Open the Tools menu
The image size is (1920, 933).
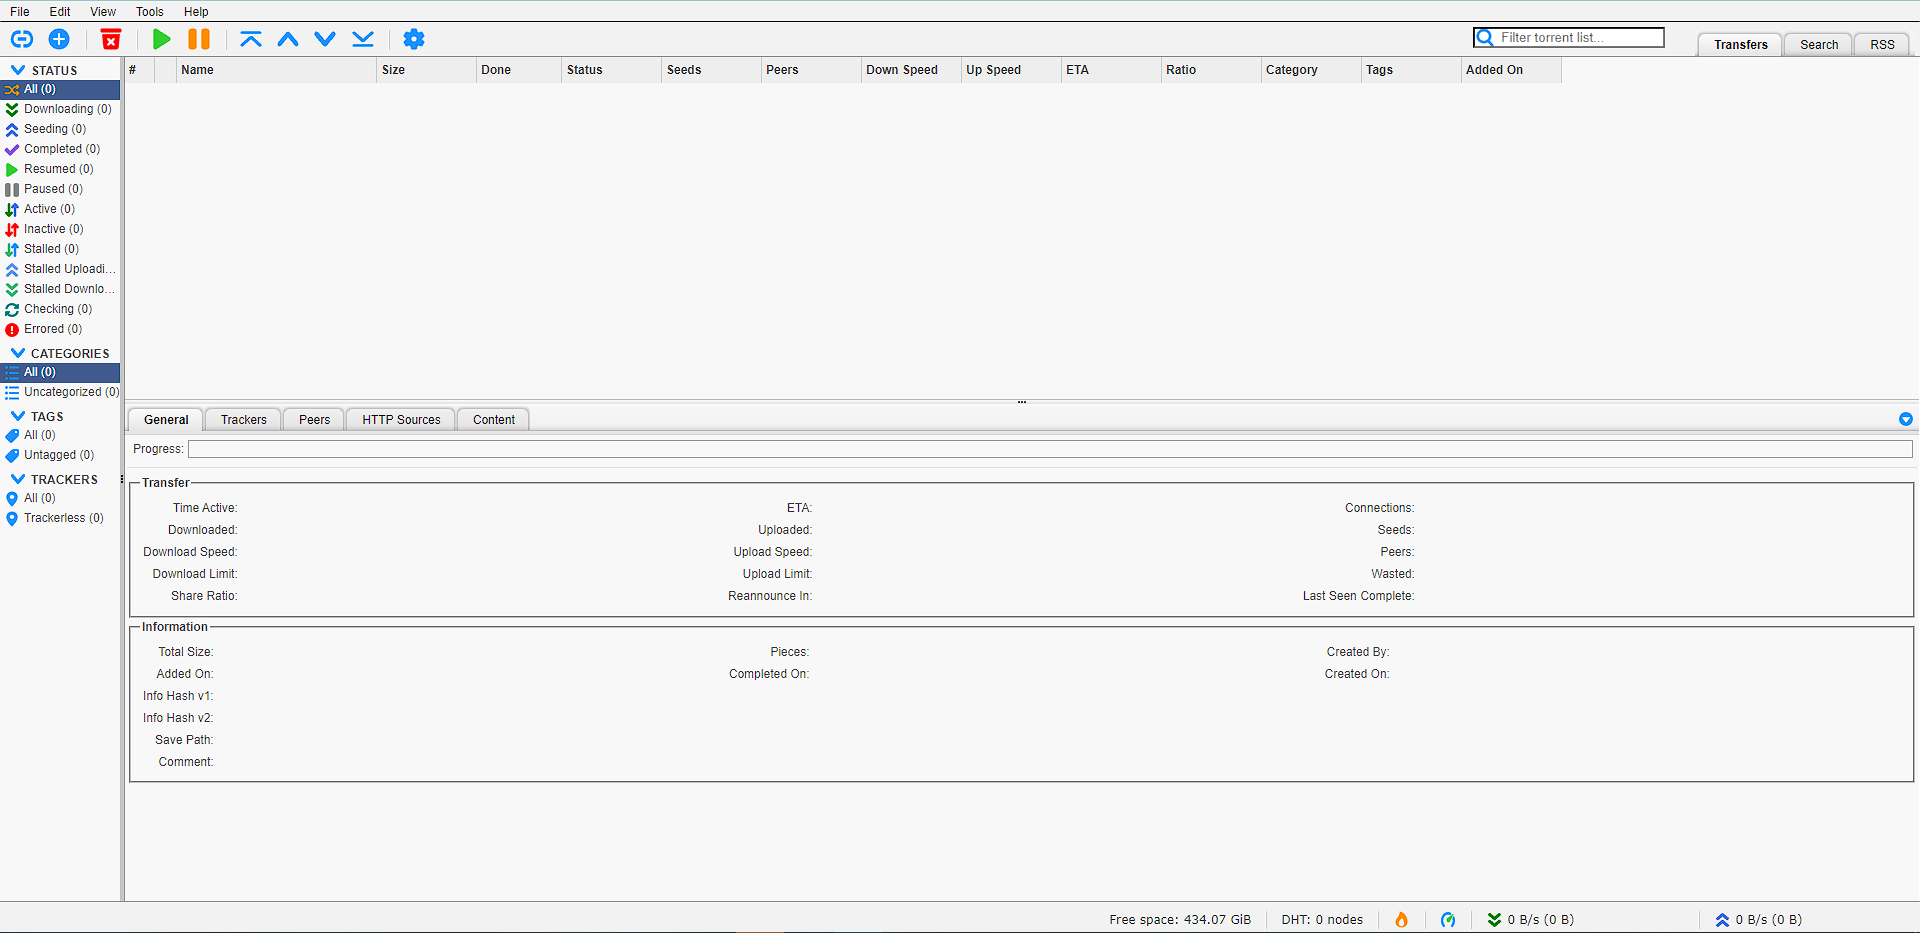click(150, 12)
